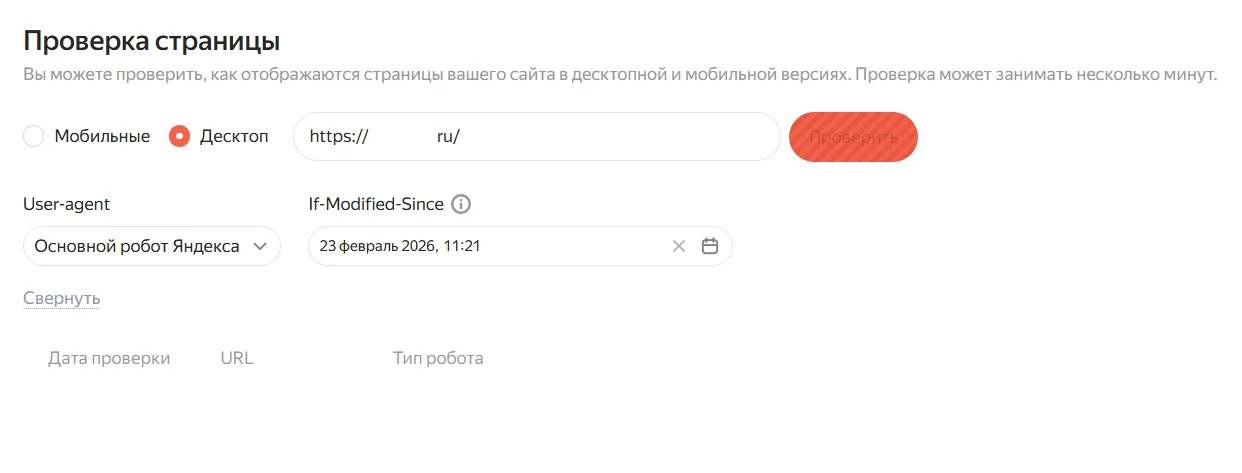Clear the date with the X icon
The image size is (1242, 473).
(679, 246)
